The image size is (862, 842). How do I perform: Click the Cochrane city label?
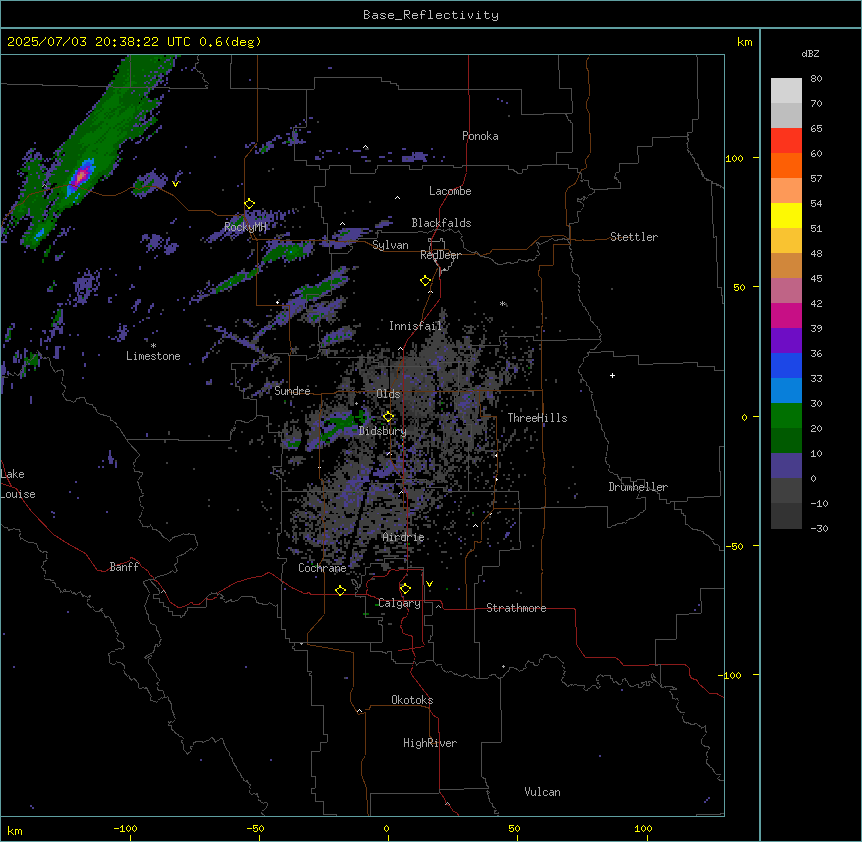pyautogui.click(x=322, y=568)
